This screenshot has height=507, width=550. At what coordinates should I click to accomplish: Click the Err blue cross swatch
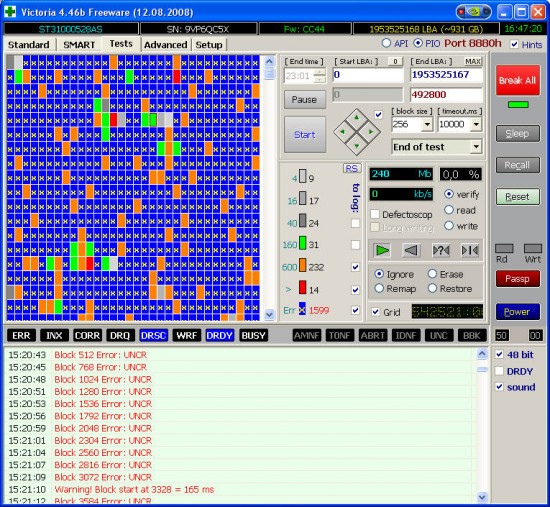click(302, 309)
